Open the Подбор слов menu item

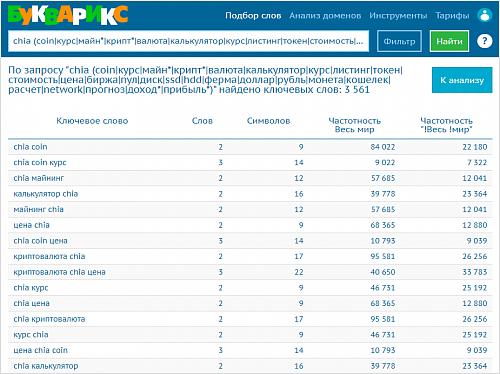[x=253, y=16]
